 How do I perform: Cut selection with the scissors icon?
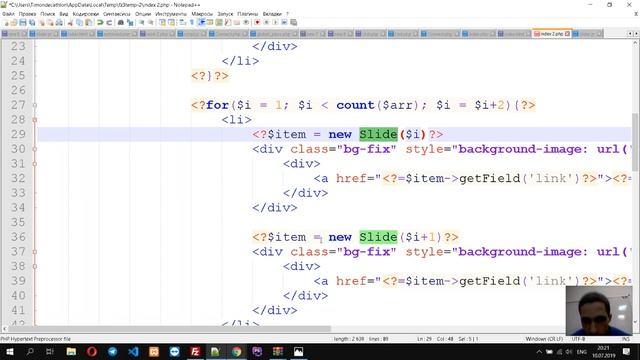click(70, 22)
